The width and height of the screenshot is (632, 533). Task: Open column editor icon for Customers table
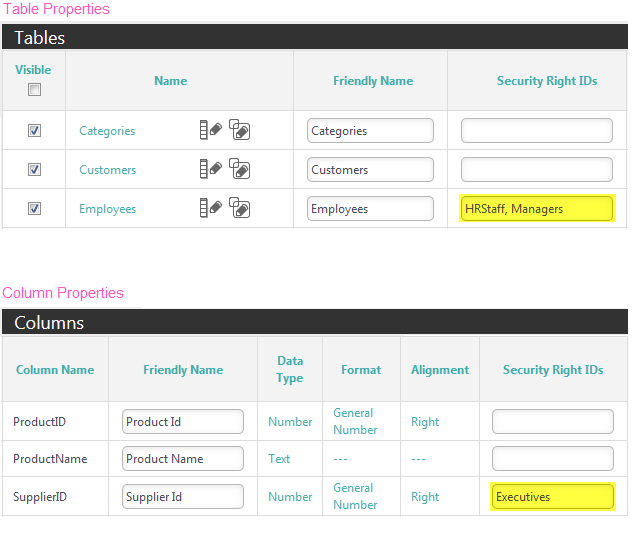(x=210, y=169)
